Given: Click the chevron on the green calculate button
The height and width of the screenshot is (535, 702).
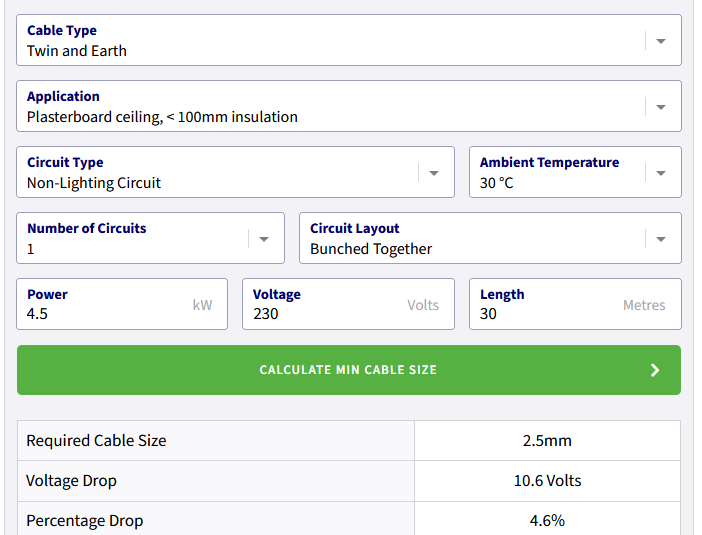Looking at the screenshot, I should 655,370.
